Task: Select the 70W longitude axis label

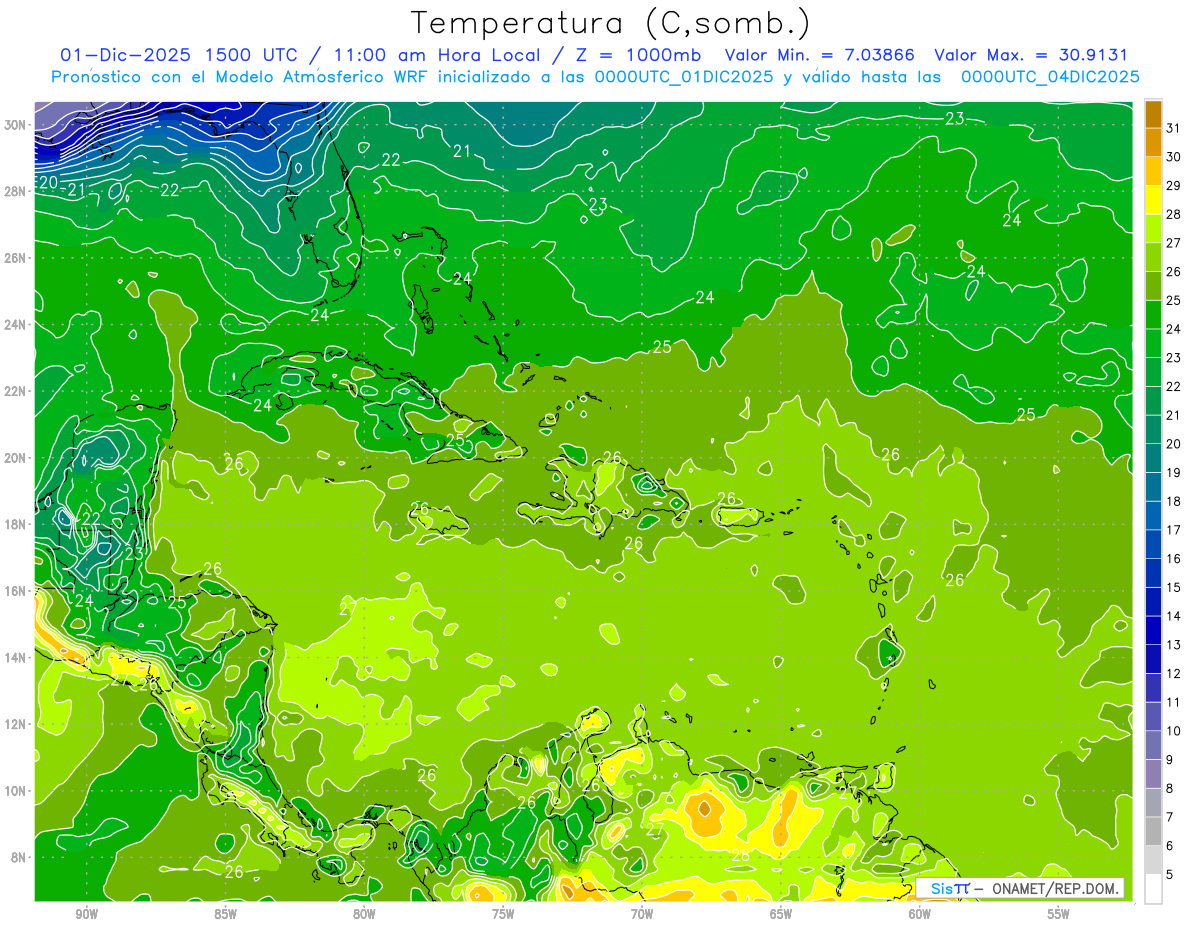Action: pyautogui.click(x=642, y=914)
